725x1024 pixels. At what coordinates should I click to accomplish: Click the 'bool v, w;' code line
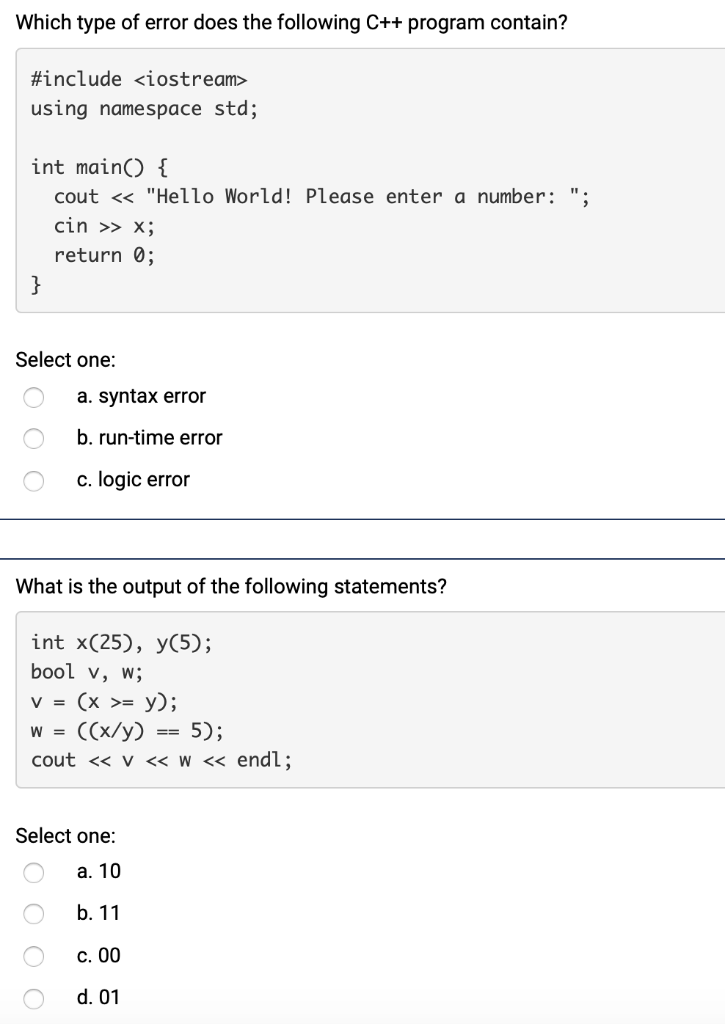click(x=87, y=672)
